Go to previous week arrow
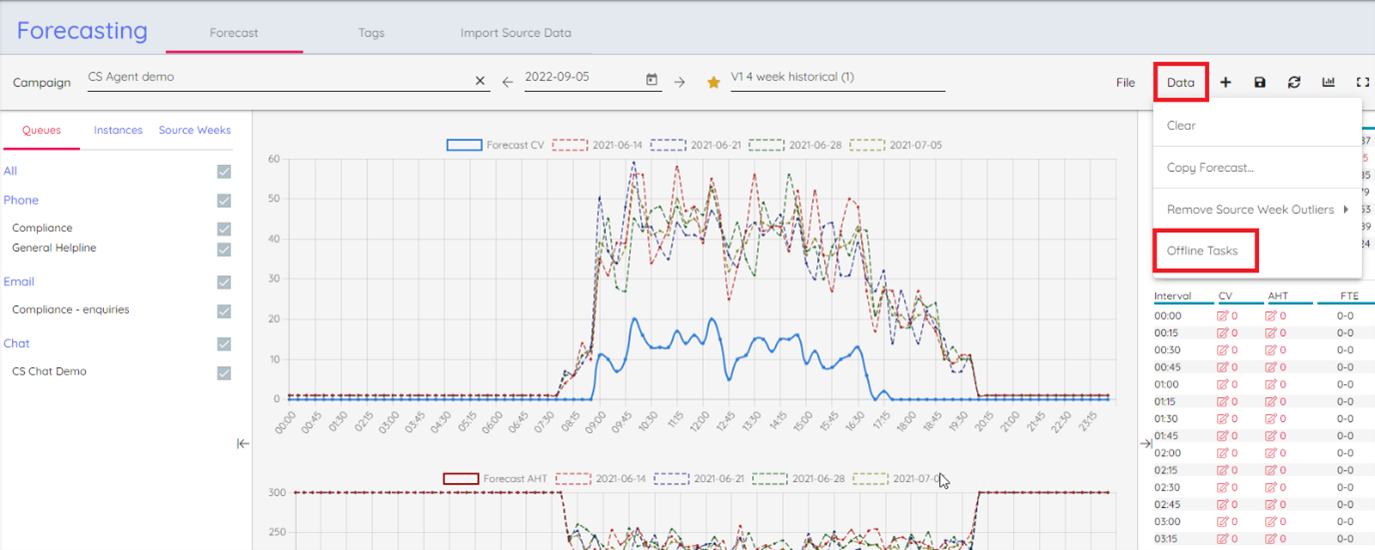This screenshot has width=1375, height=550. click(508, 82)
